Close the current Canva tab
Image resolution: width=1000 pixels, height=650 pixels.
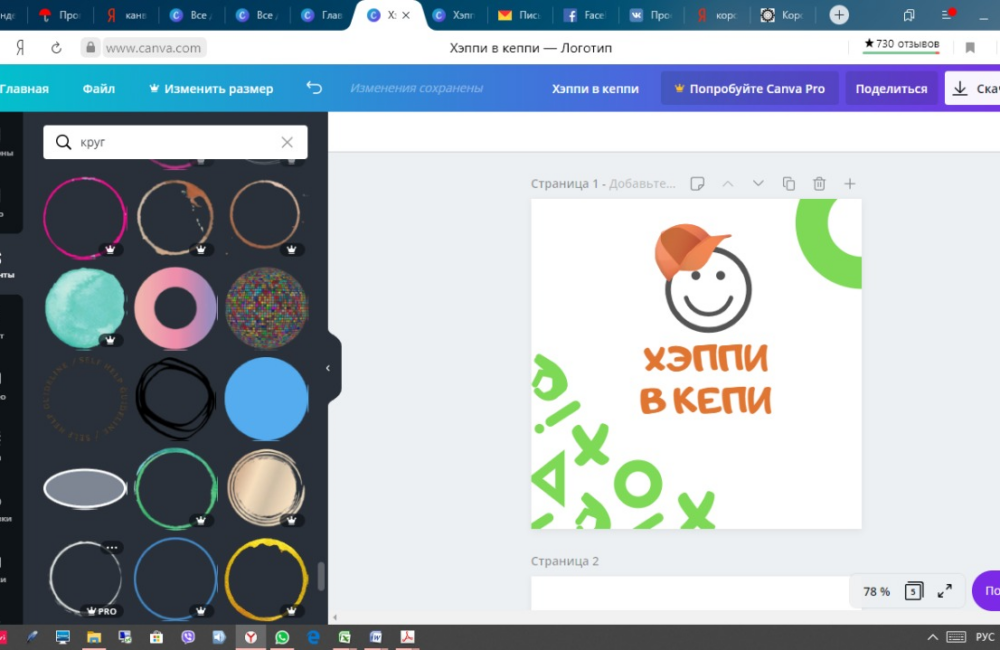pyautogui.click(x=406, y=15)
